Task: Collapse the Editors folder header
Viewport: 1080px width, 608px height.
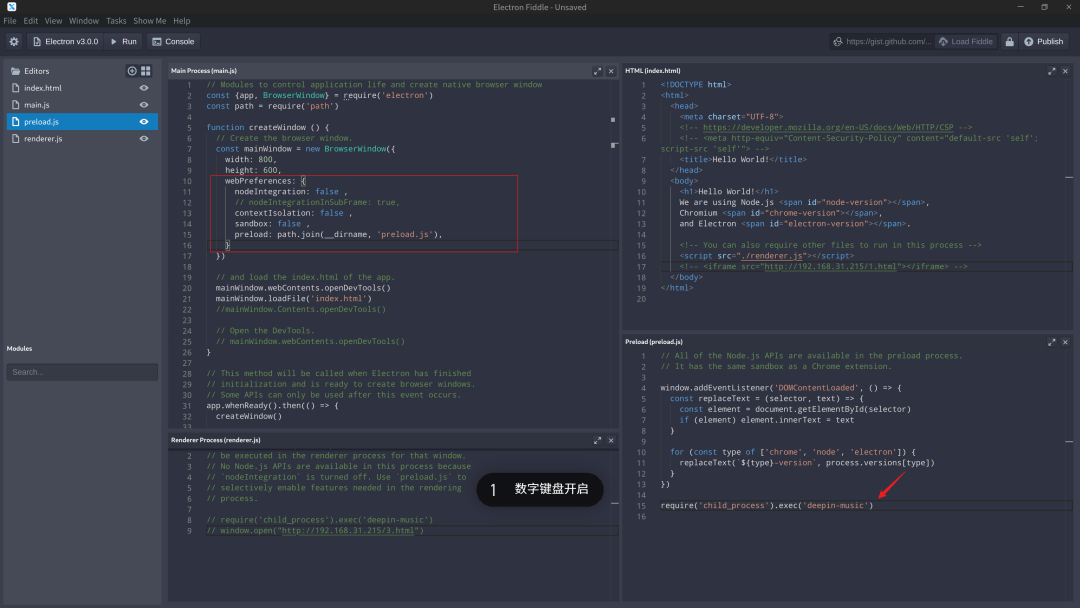Action: point(30,71)
